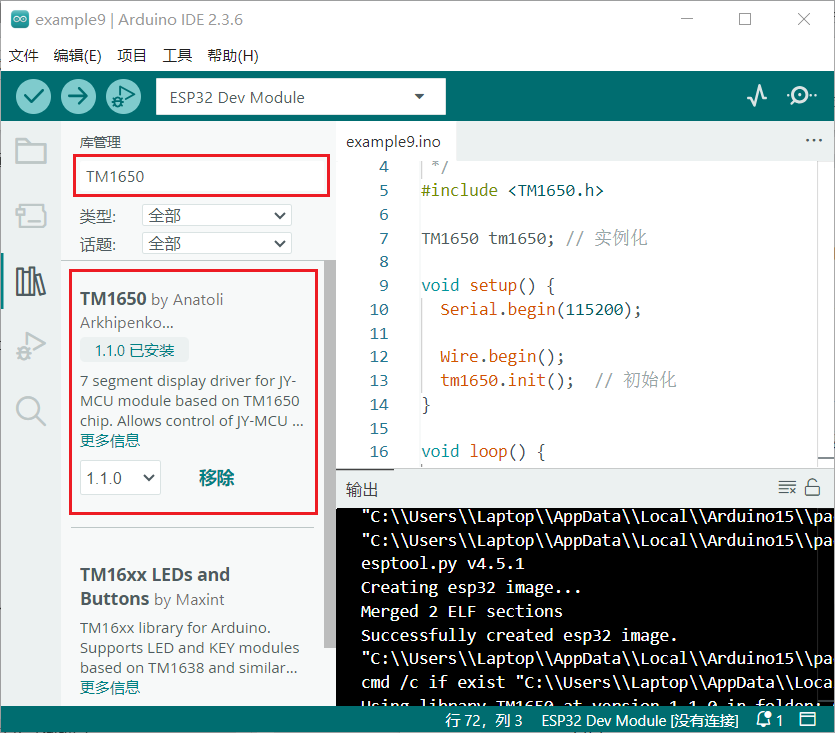Click the TM1650 library title
Image resolution: width=835 pixels, height=733 pixels.
[113, 299]
